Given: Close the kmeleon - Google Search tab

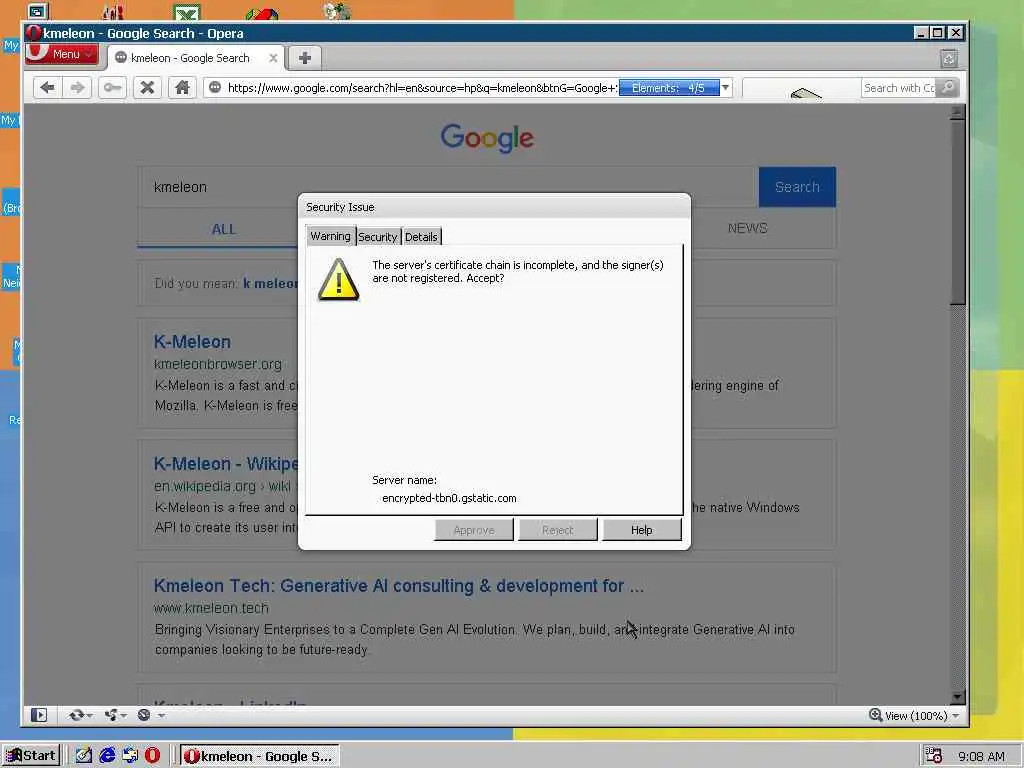Looking at the screenshot, I should pos(273,58).
